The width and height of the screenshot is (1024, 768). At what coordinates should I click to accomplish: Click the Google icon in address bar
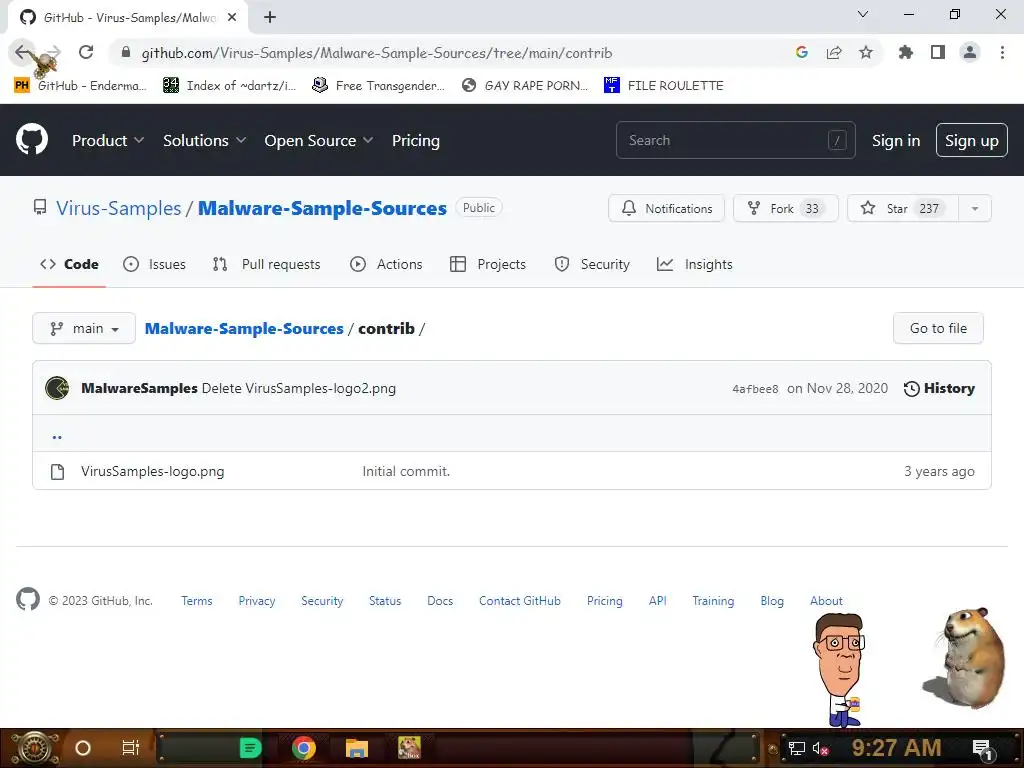point(802,52)
